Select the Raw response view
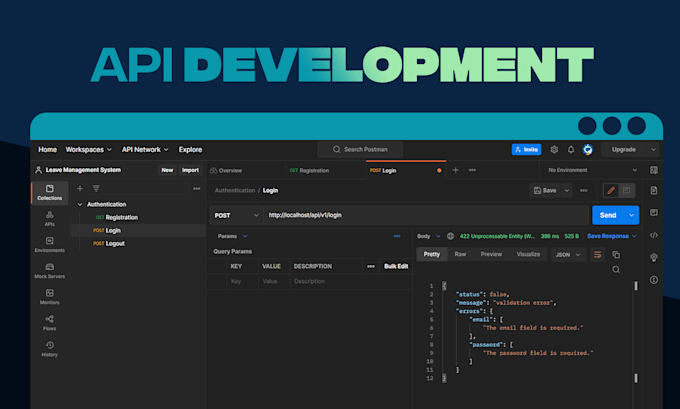The image size is (680, 409). [x=460, y=255]
